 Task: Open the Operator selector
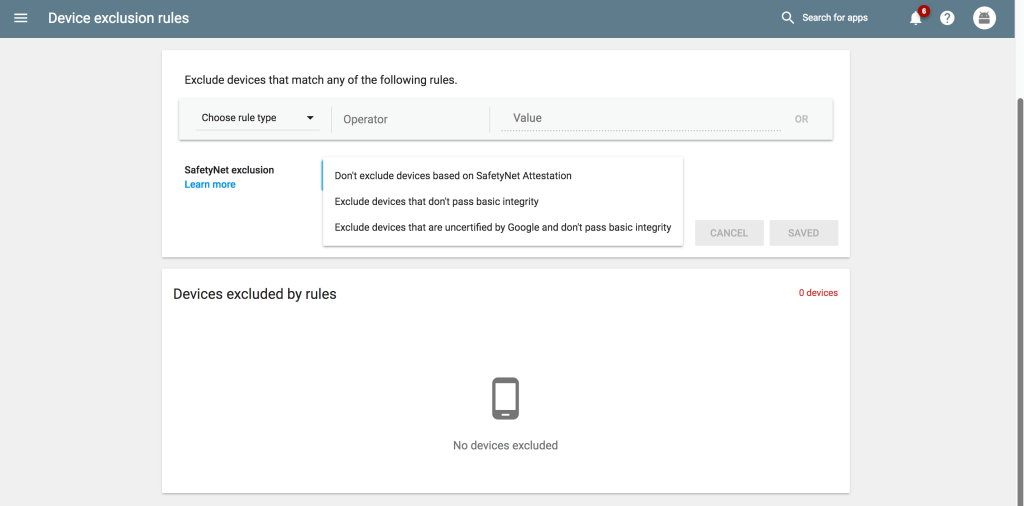410,119
